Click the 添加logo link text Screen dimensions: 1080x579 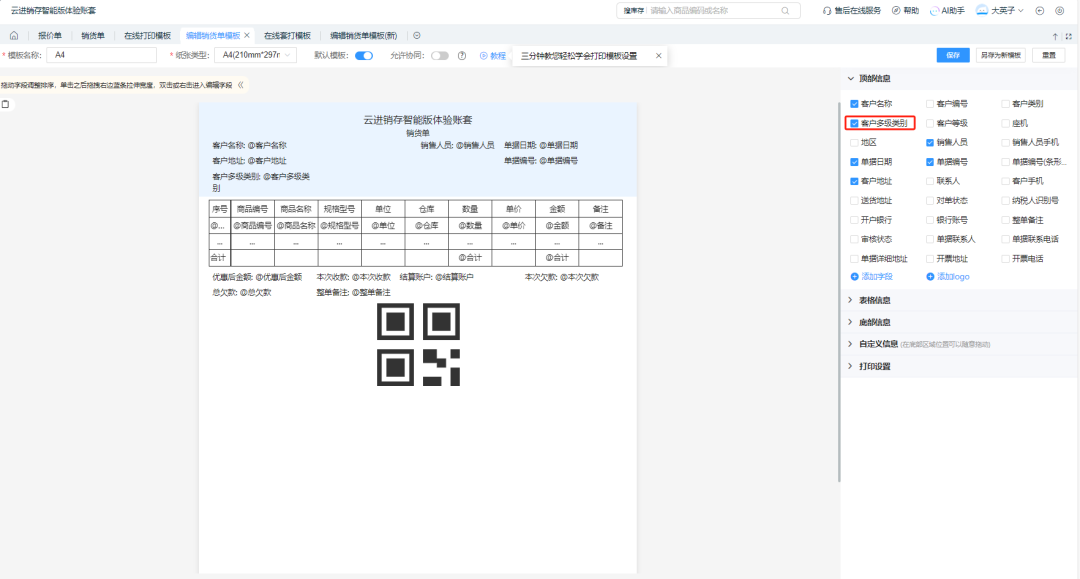953,277
